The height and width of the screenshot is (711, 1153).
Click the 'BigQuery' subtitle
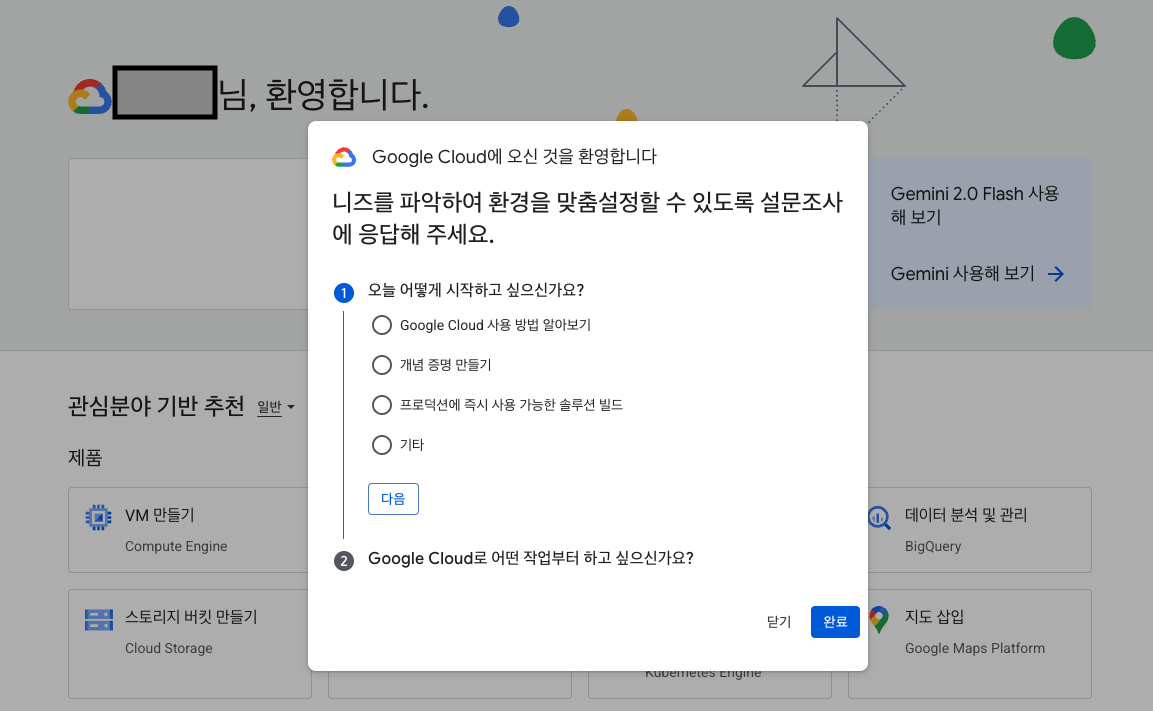933,546
